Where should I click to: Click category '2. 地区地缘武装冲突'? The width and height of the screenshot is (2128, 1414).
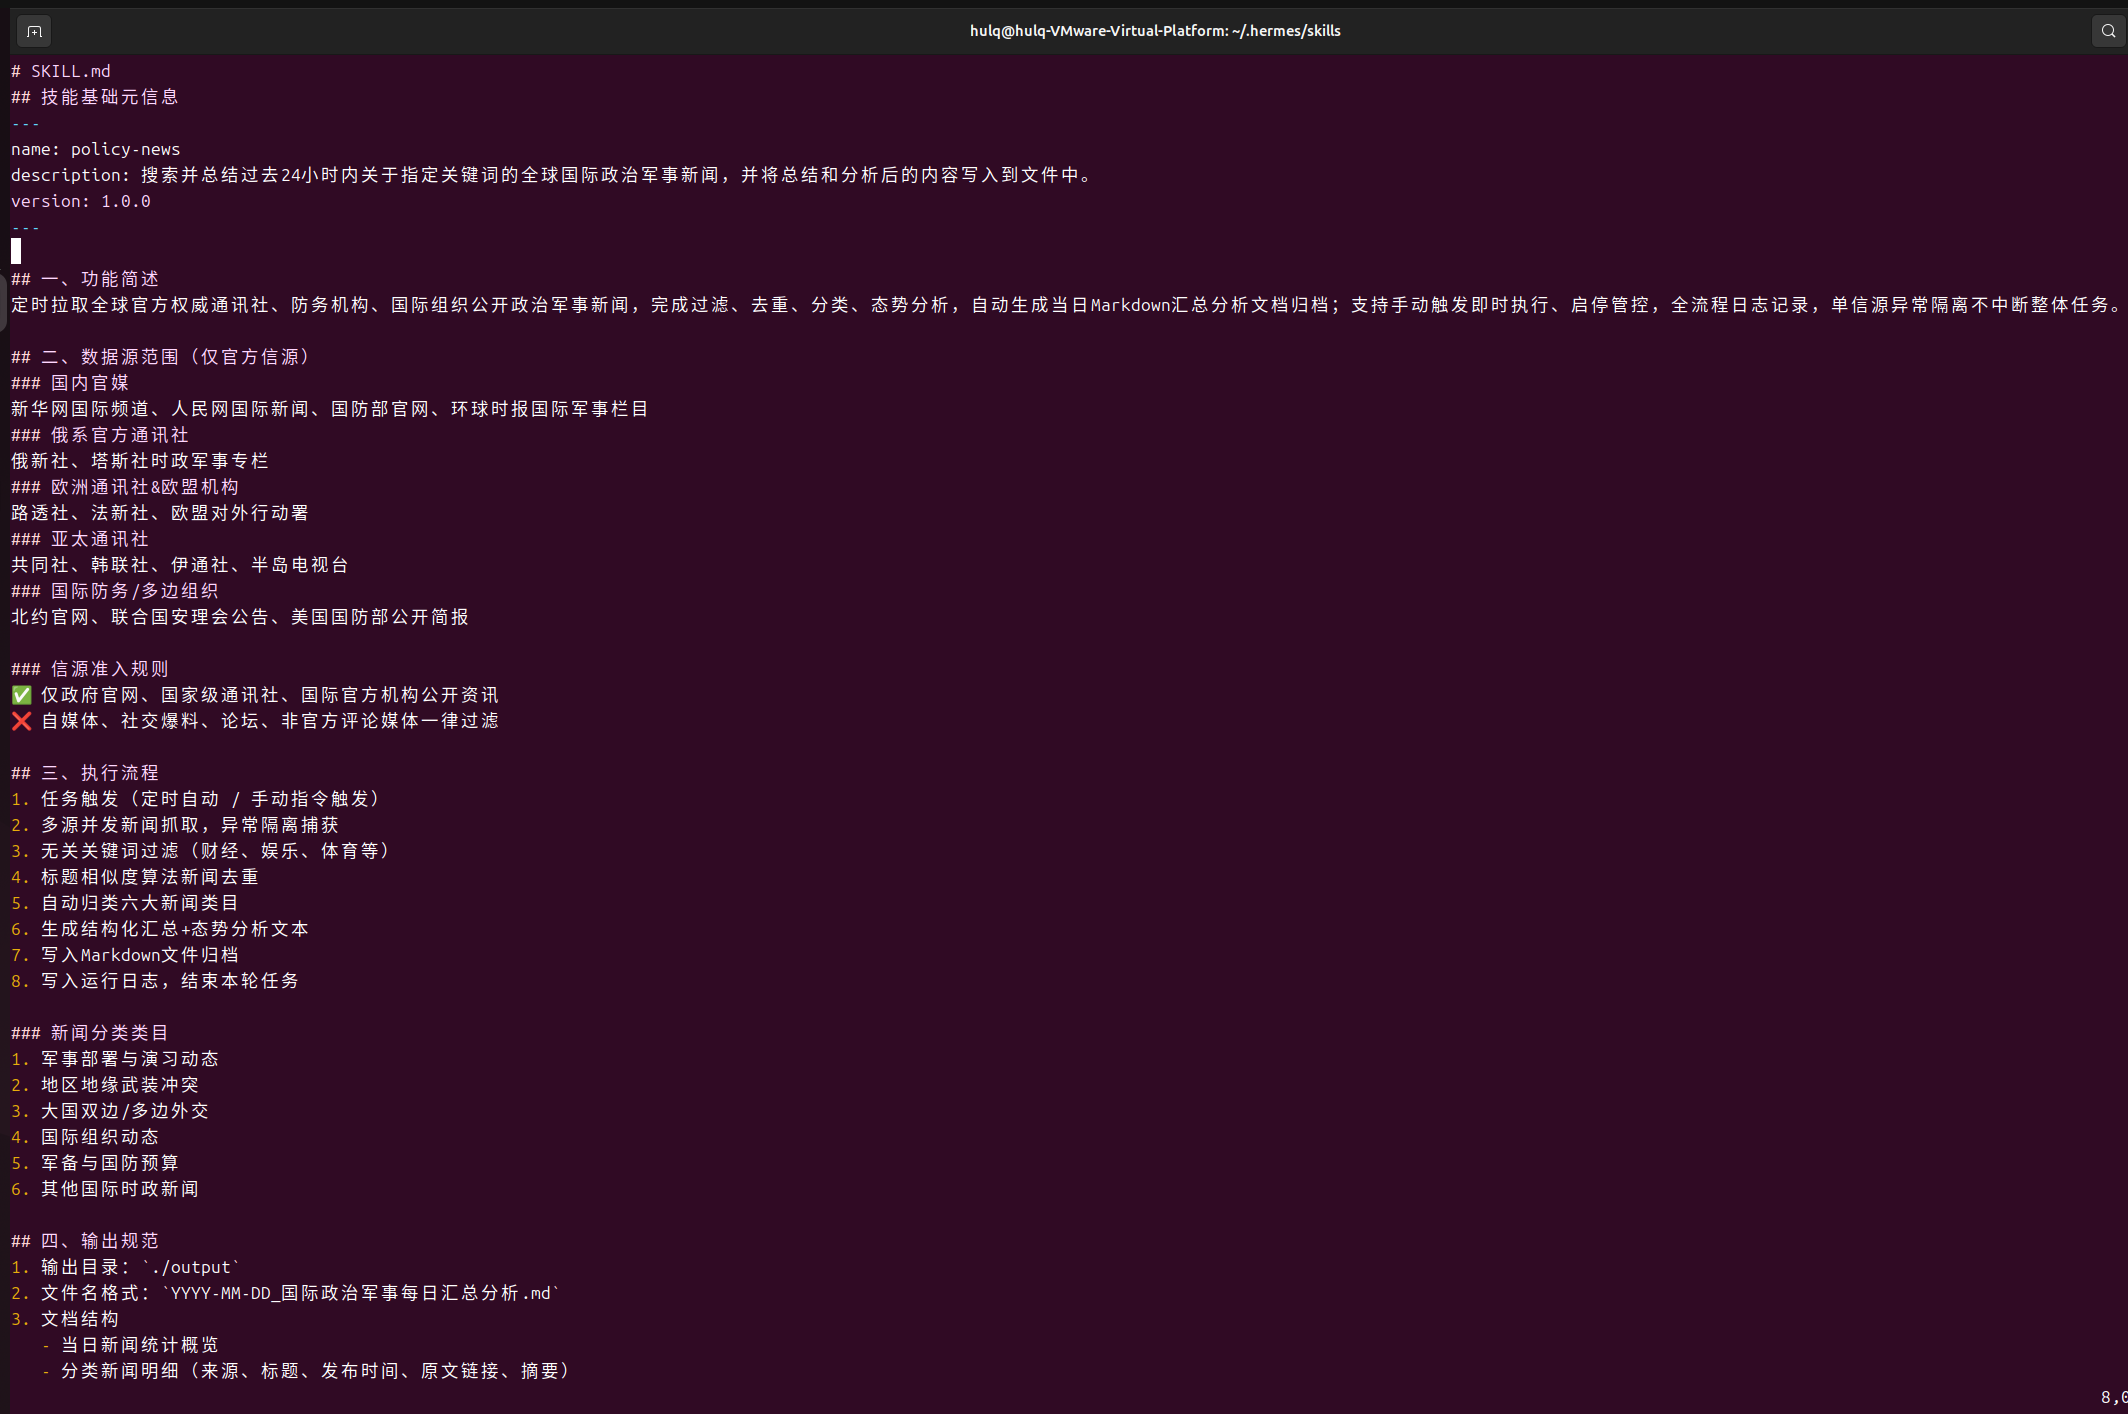pos(105,1085)
